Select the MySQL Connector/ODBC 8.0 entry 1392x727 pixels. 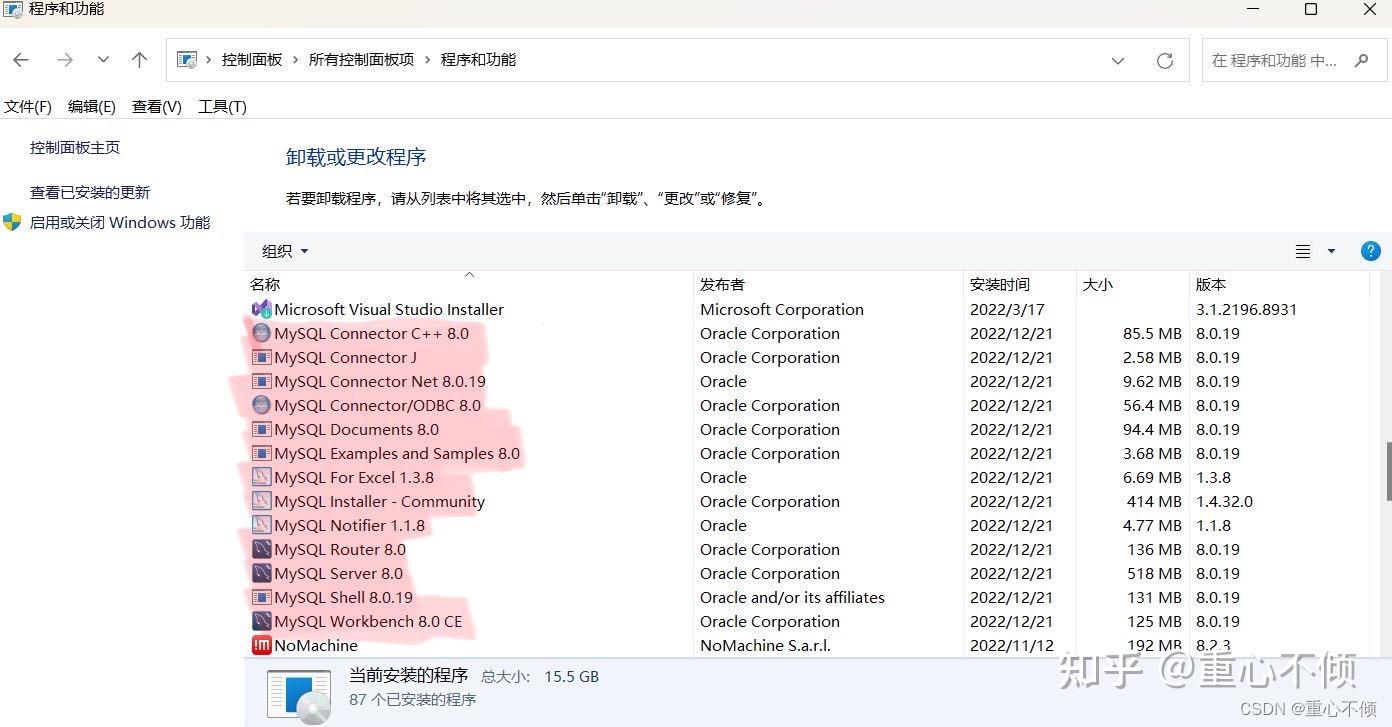point(377,405)
